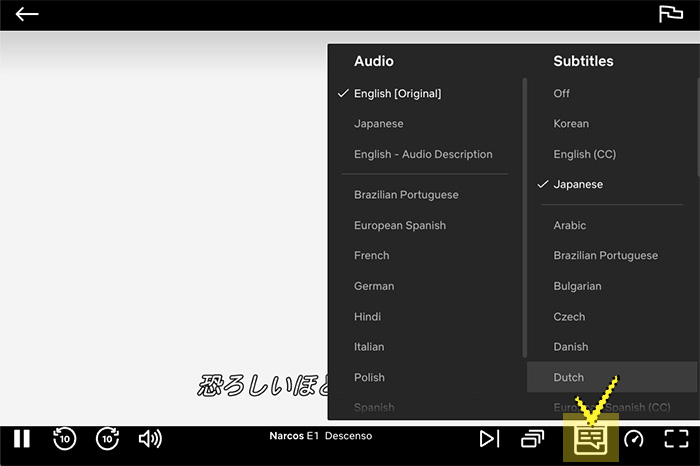
Task: Choose Hindi audio
Action: [367, 316]
